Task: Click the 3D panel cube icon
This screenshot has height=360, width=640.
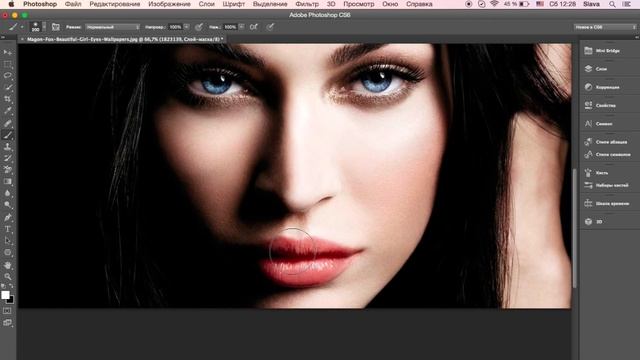Action: click(x=588, y=222)
